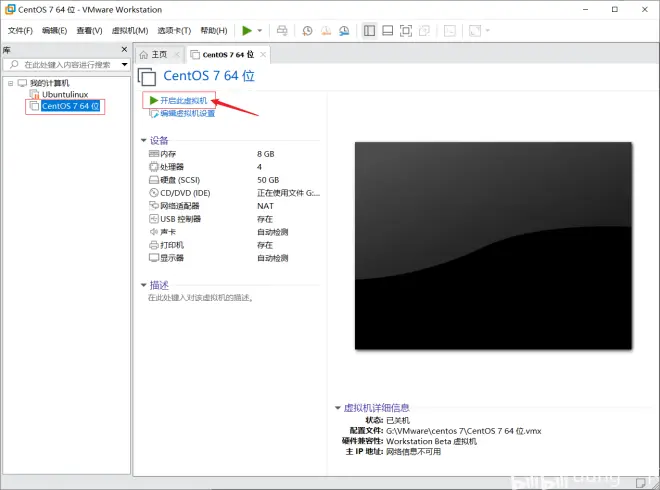
Task: Click the 硬盘 (SCSI) device row
Action: click(234, 180)
